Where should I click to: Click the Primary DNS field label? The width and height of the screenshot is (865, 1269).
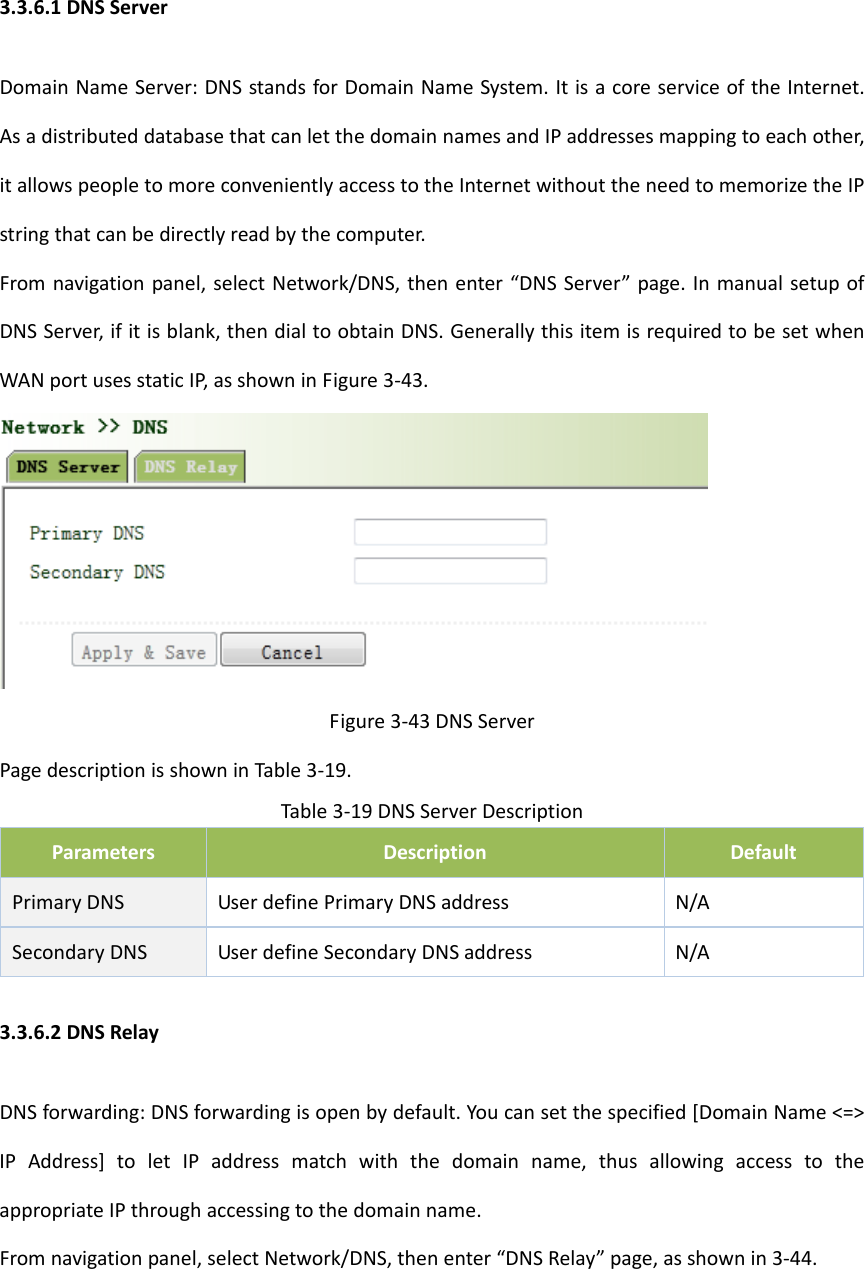pyautogui.click(x=85, y=532)
